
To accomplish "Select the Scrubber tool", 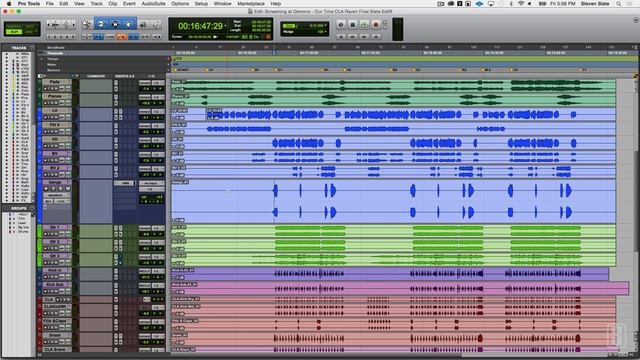I will coord(143,25).
